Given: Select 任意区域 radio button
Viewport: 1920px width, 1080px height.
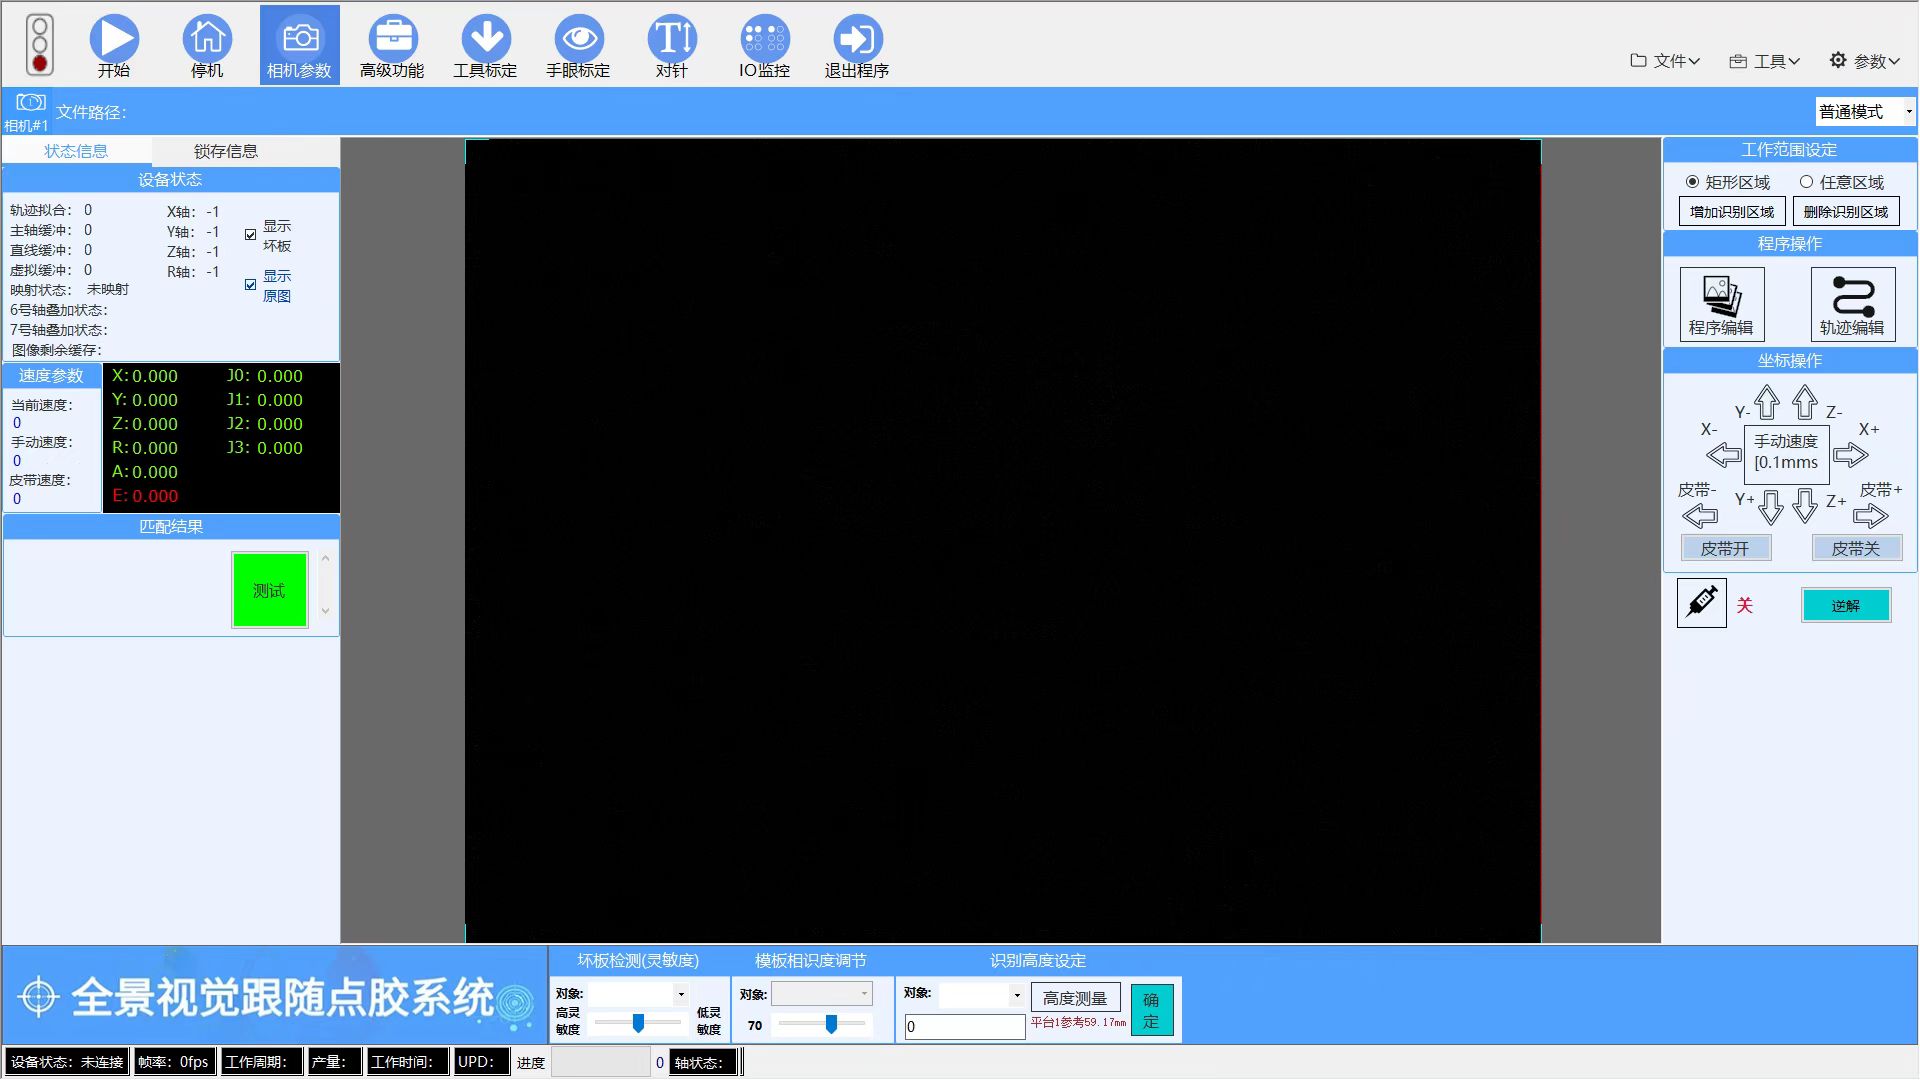Looking at the screenshot, I should (1806, 182).
